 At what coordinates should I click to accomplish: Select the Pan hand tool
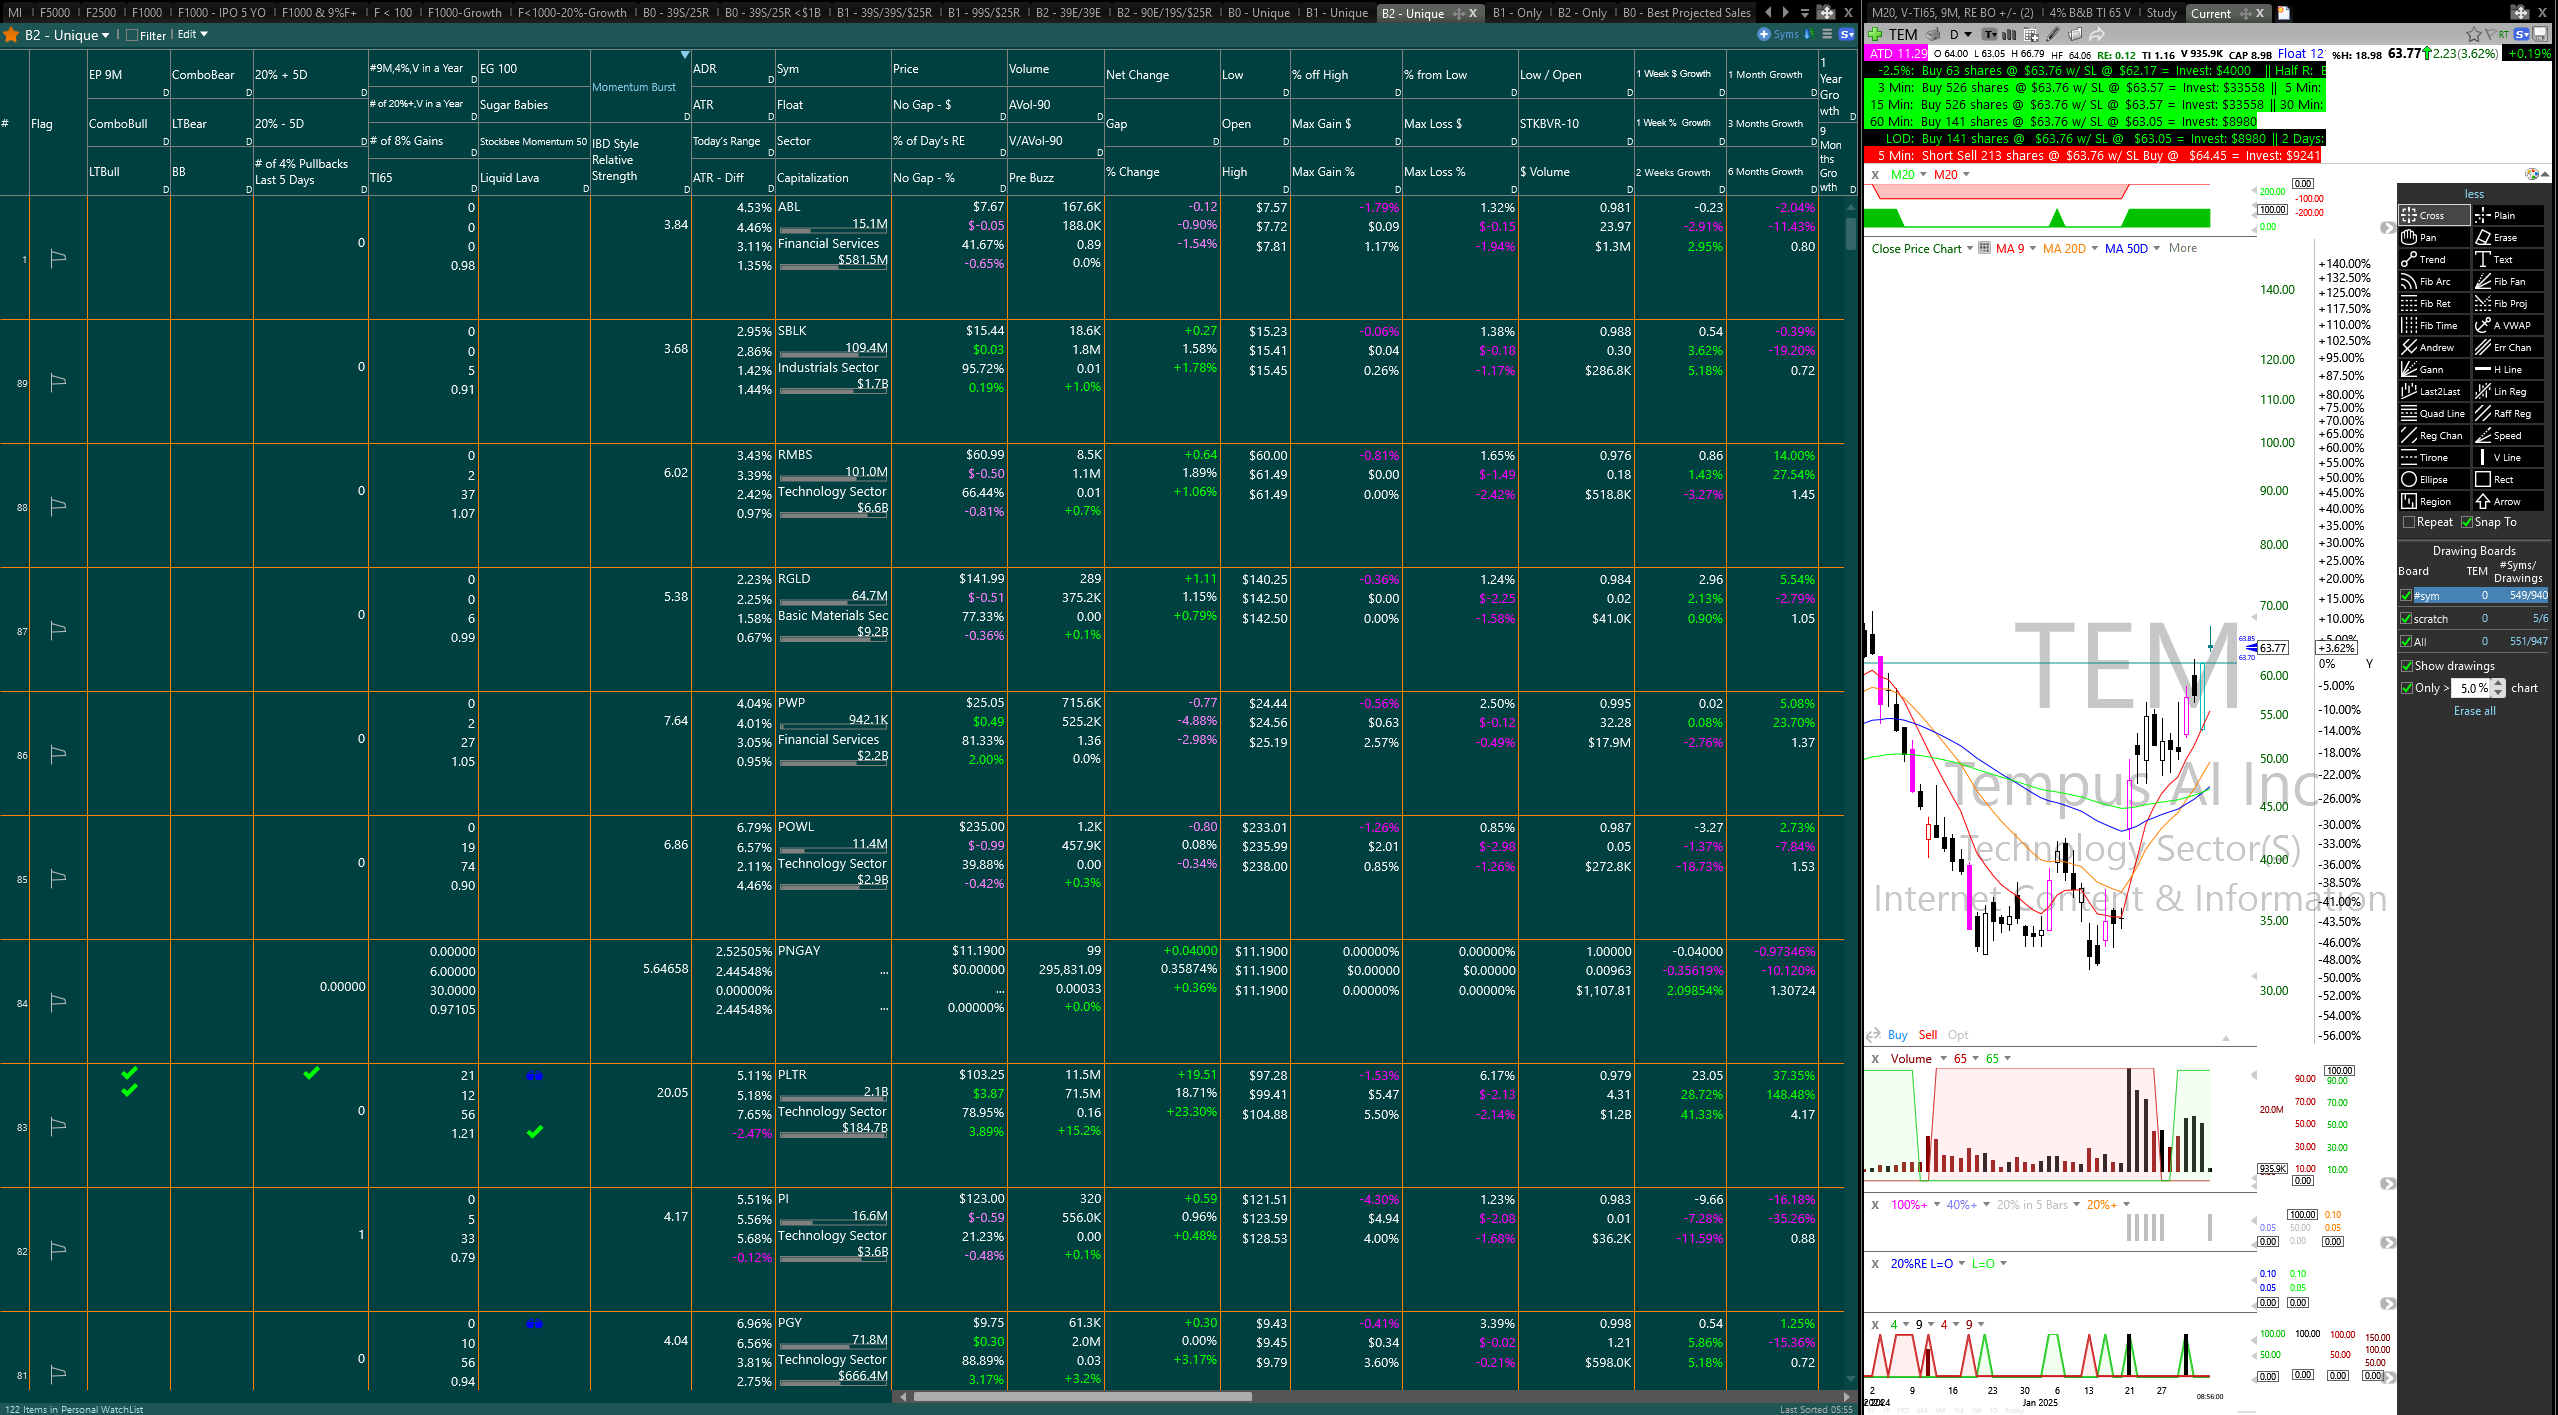pyautogui.click(x=2433, y=237)
